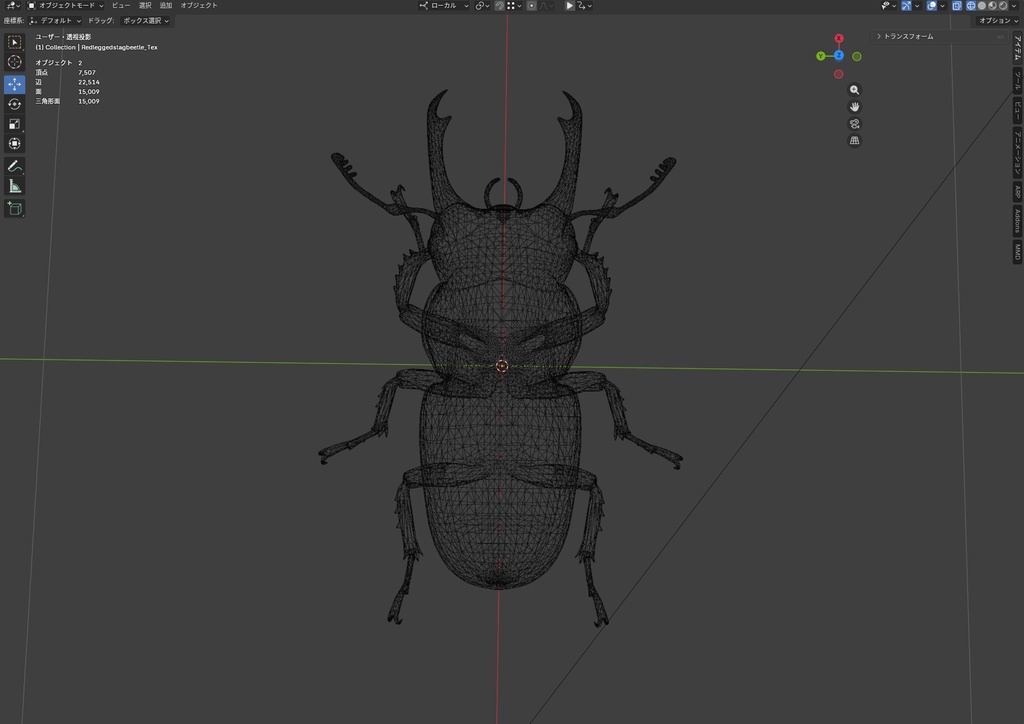Viewport: 1024px width, 724px height.
Task: Select the Scale tool
Action: click(14, 124)
